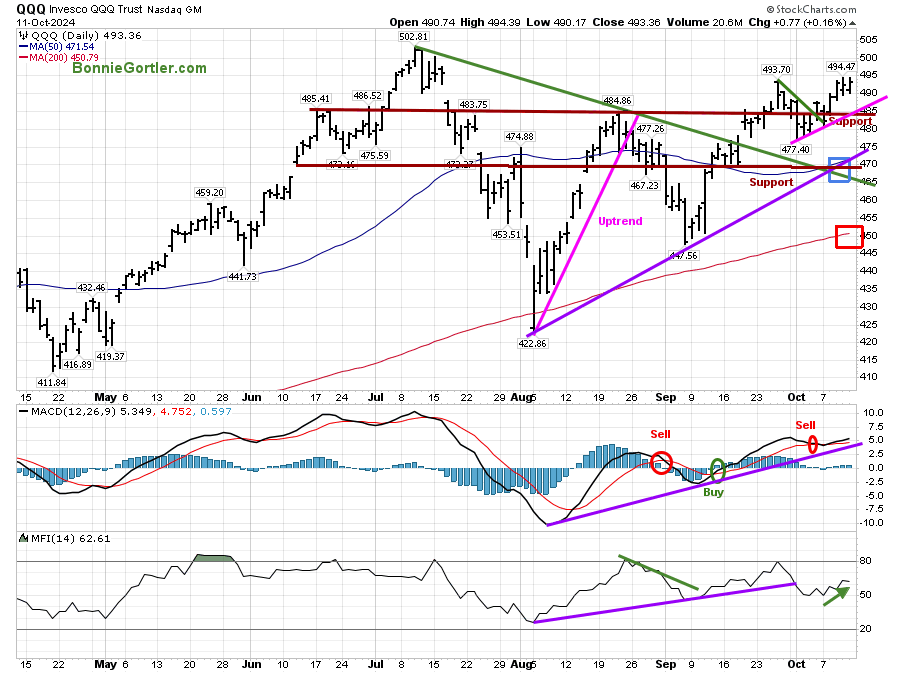Screen dimensions: 900x673
Task: Click the StockCharts.com copyright label
Action: click(812, 9)
